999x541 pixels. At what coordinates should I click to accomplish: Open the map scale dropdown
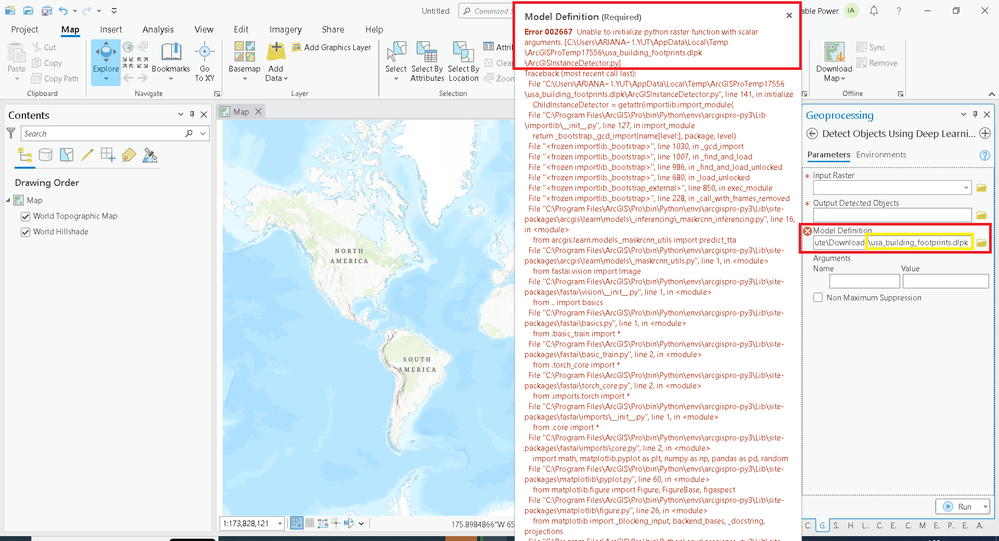280,524
